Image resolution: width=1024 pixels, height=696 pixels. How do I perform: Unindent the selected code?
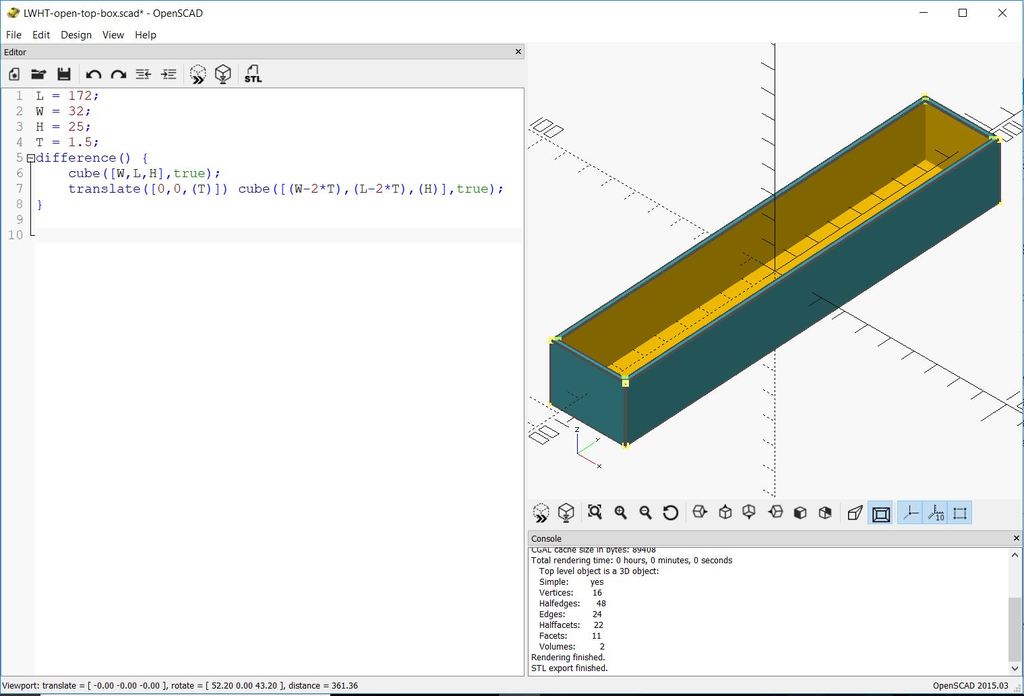(143, 74)
